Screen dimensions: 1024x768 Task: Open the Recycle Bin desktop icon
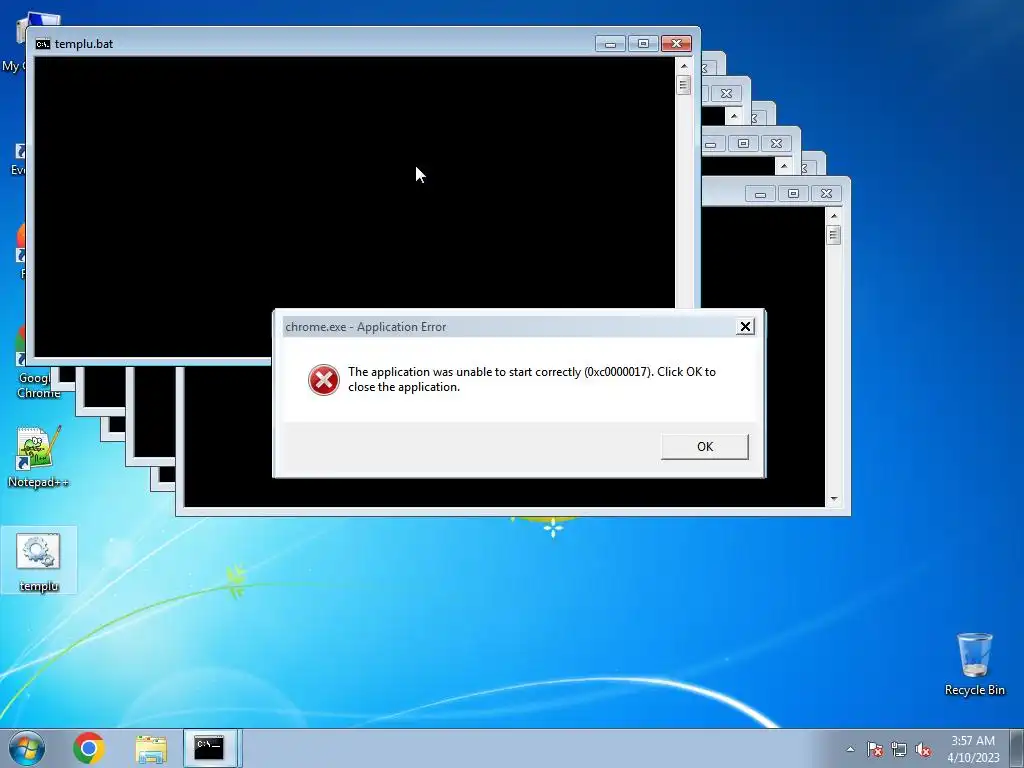[x=974, y=664]
